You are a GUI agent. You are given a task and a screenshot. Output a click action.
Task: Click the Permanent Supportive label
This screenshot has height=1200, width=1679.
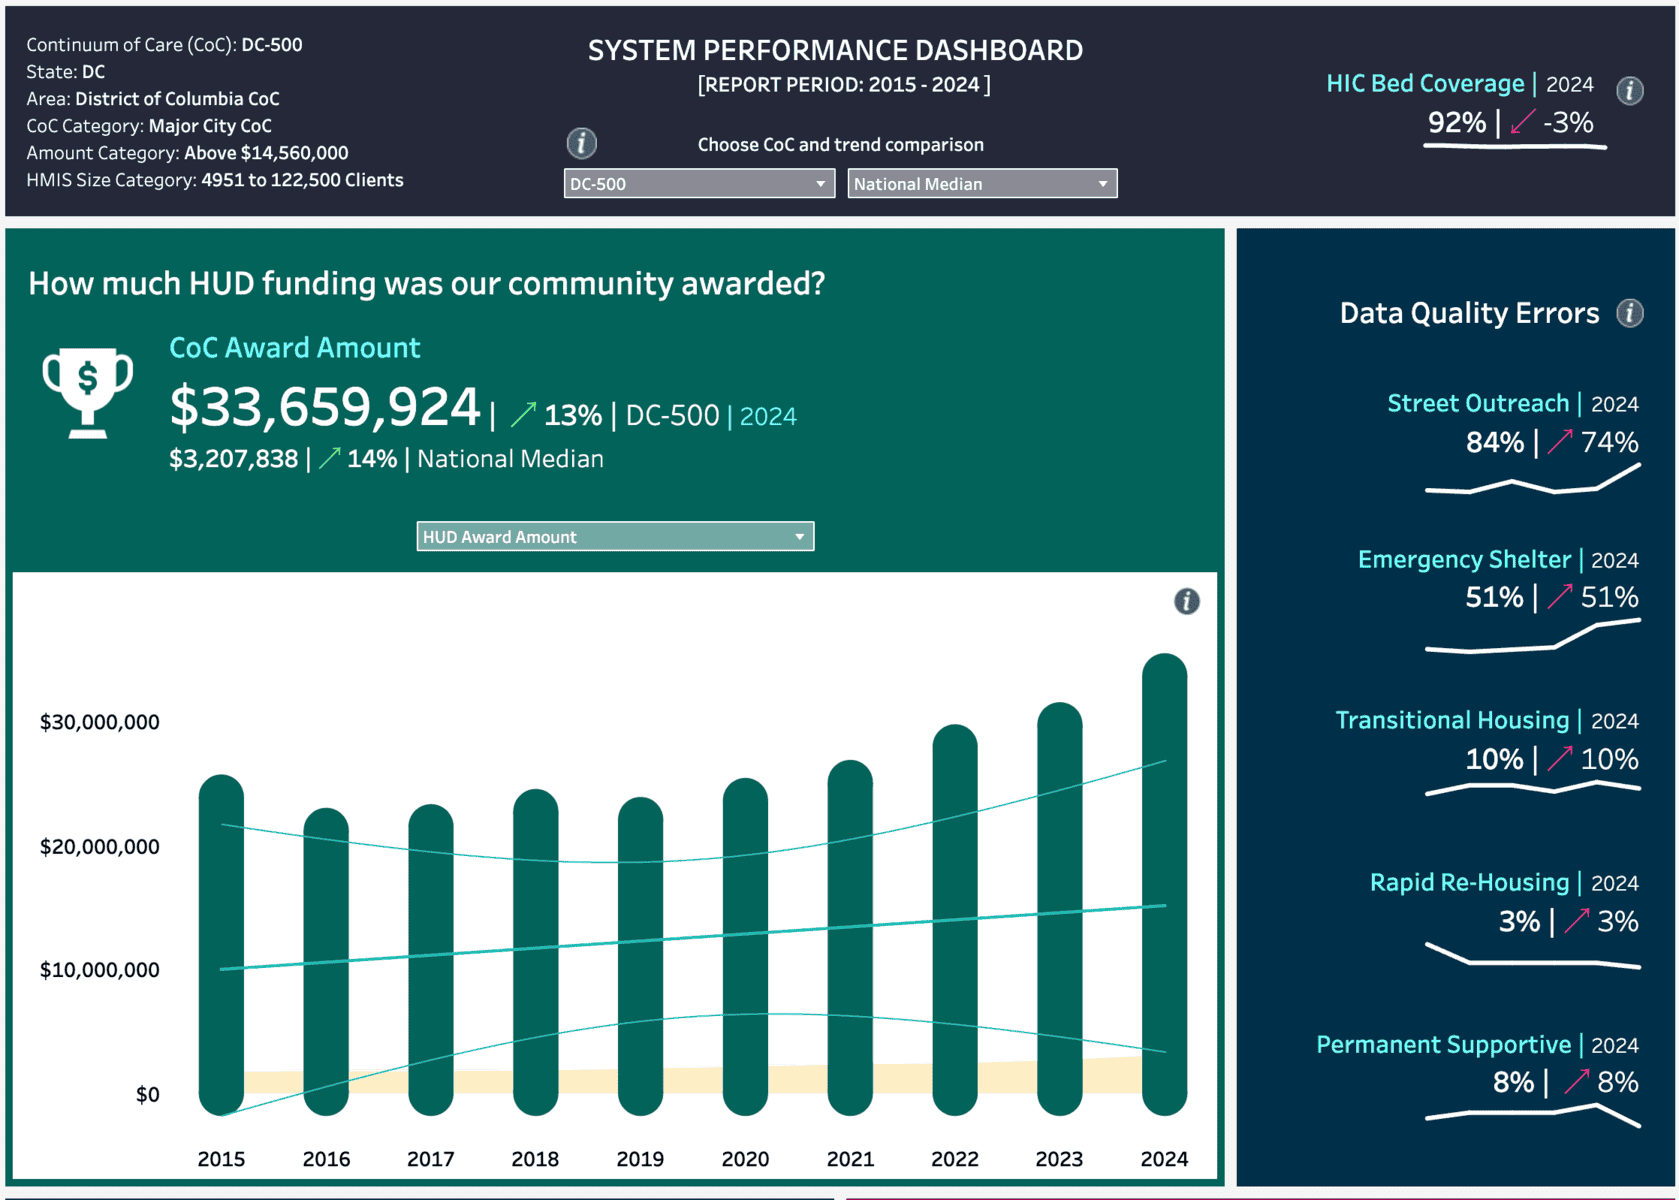[x=1443, y=1044]
